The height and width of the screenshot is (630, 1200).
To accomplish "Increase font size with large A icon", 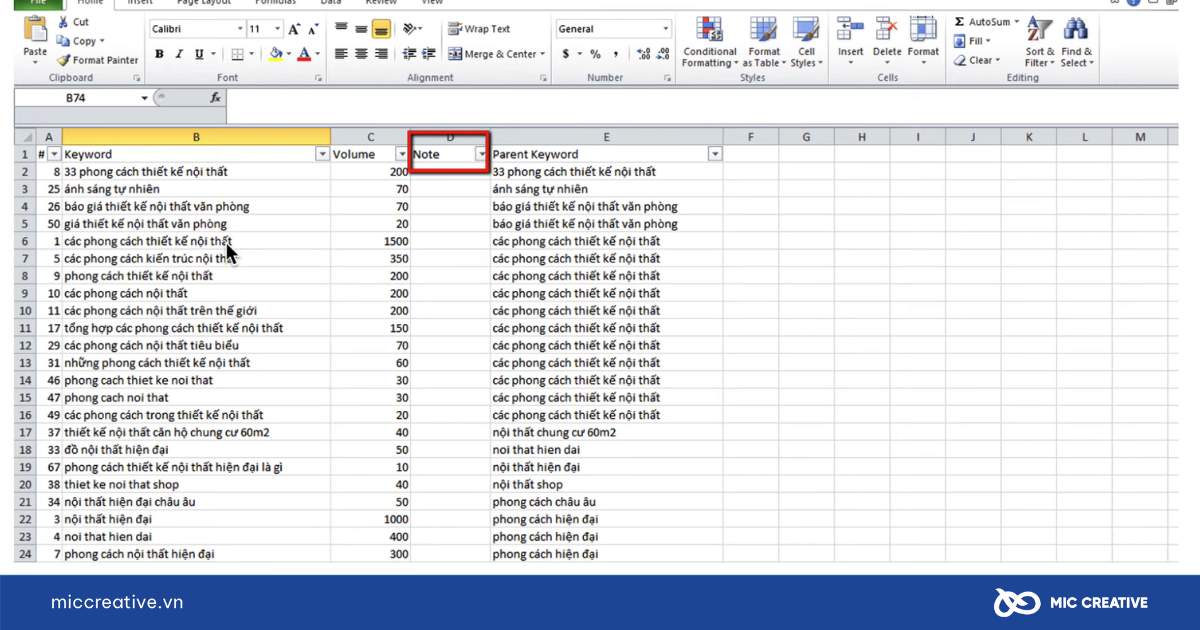I will click(294, 29).
